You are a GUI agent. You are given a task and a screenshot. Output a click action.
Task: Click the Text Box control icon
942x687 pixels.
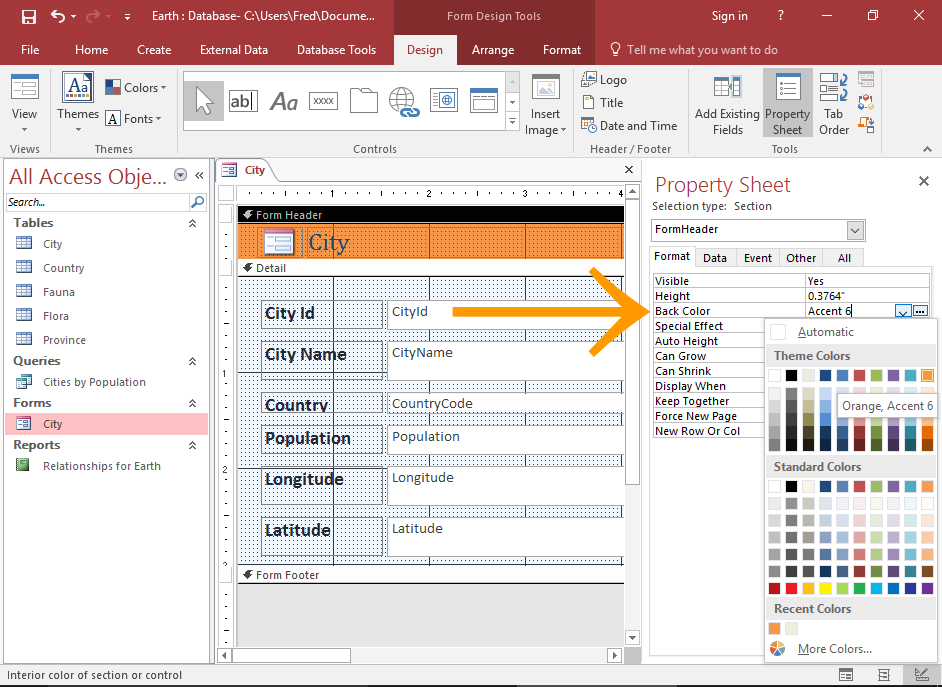tap(243, 101)
